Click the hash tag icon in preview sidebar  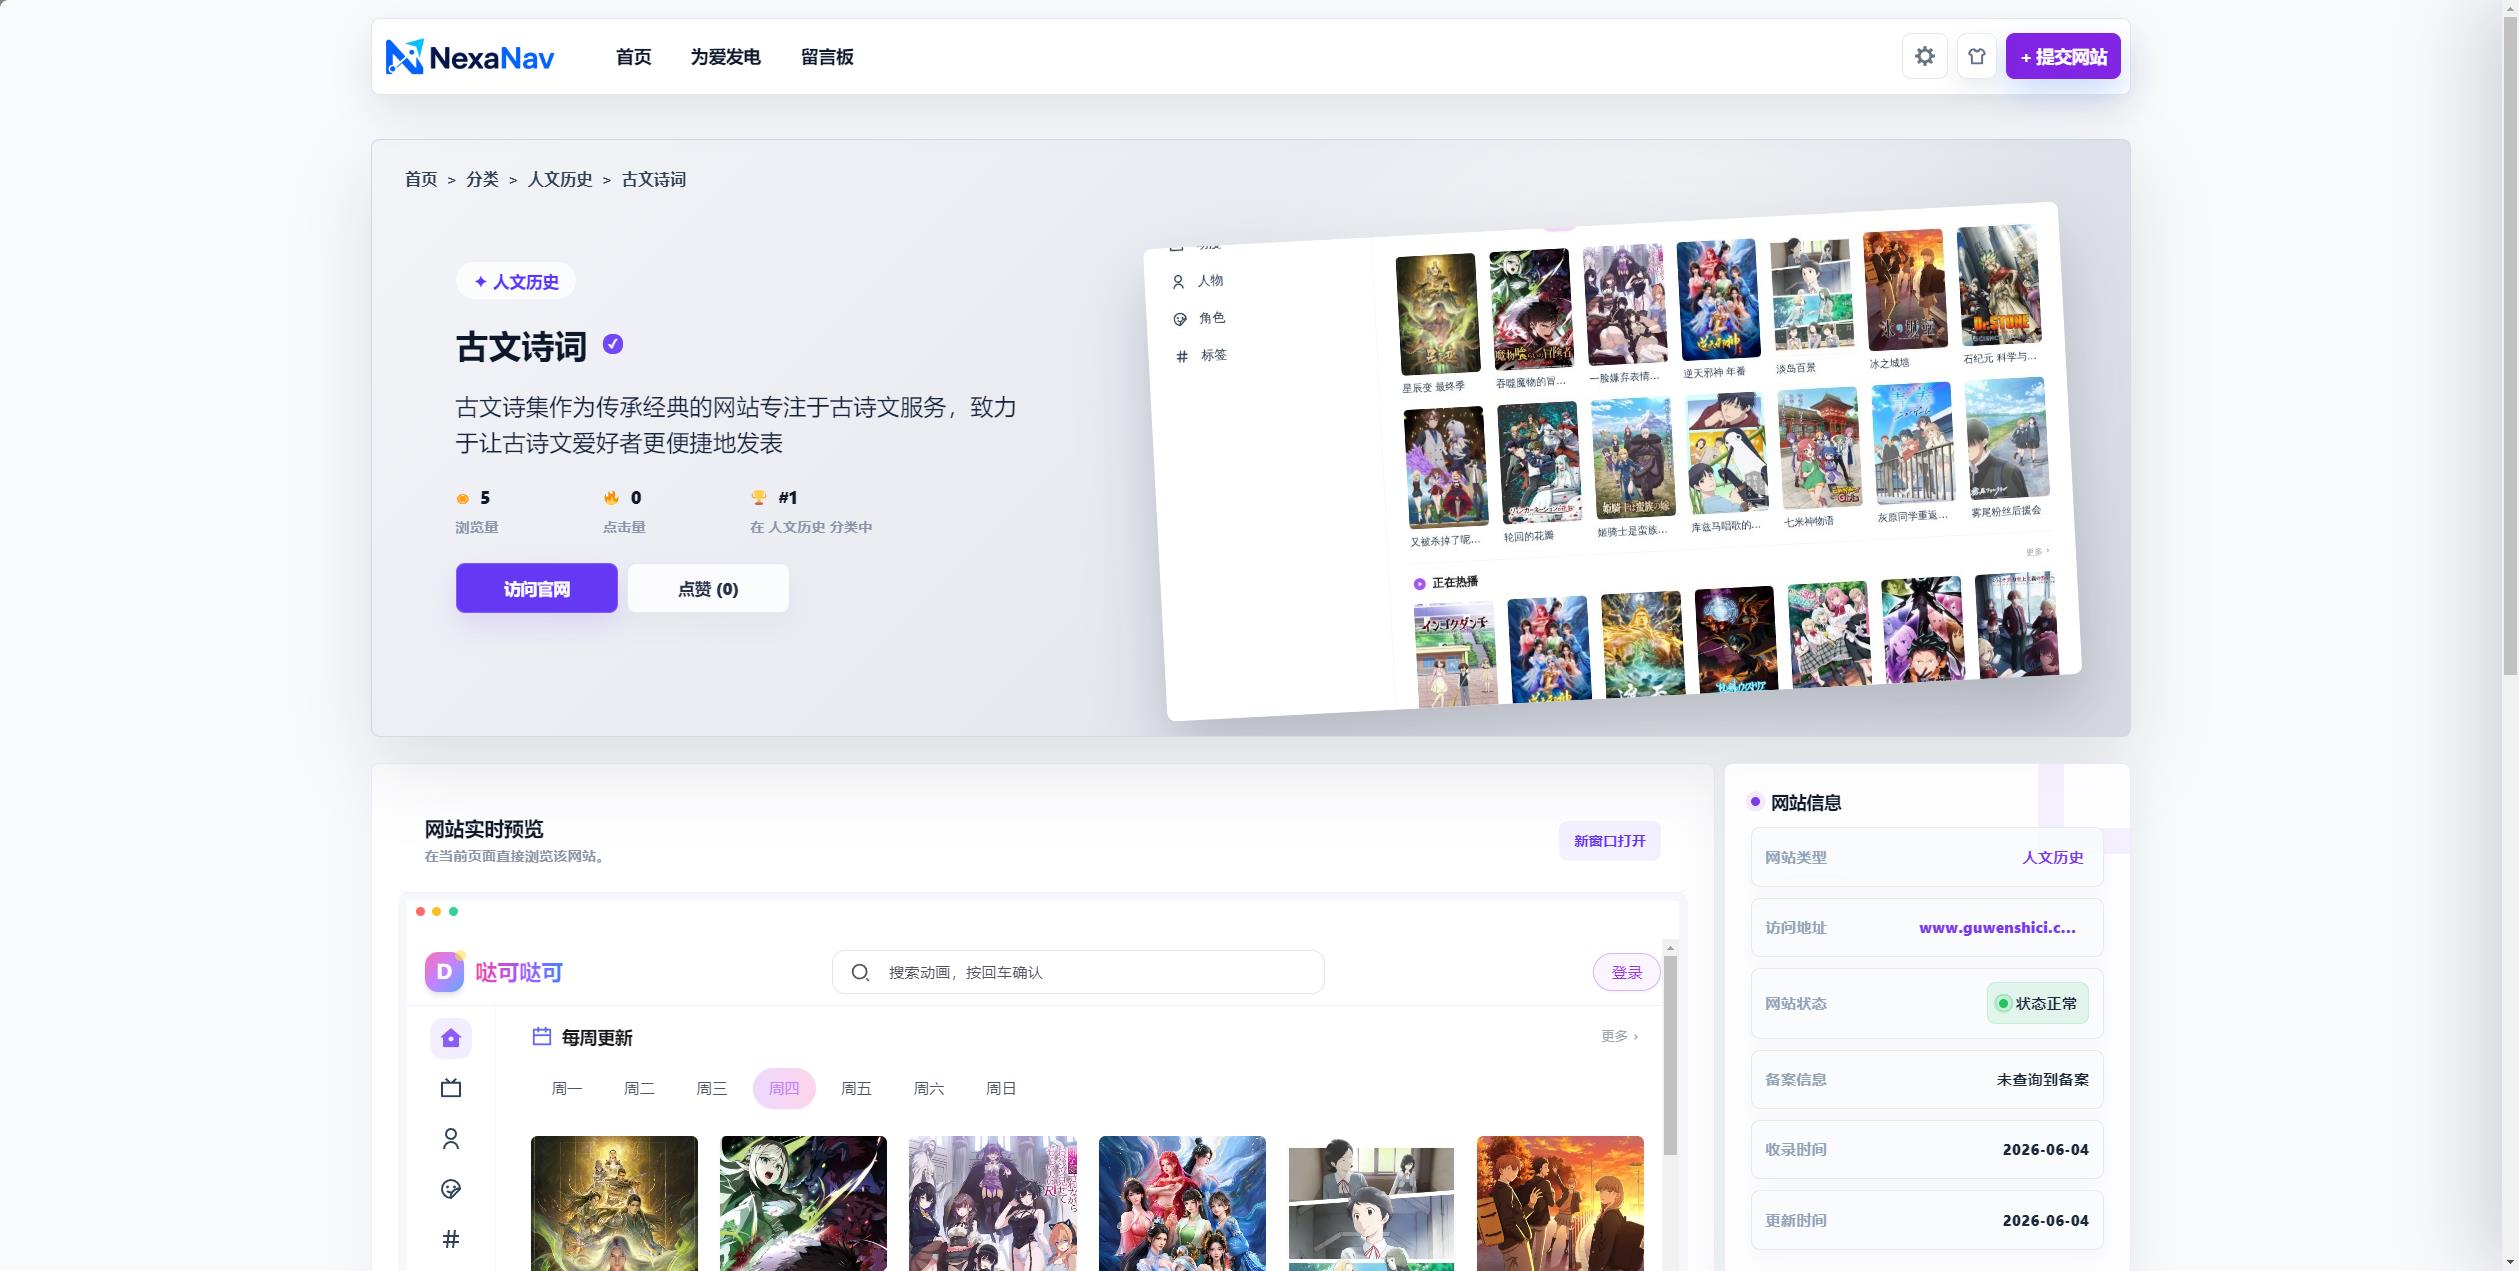451,1240
